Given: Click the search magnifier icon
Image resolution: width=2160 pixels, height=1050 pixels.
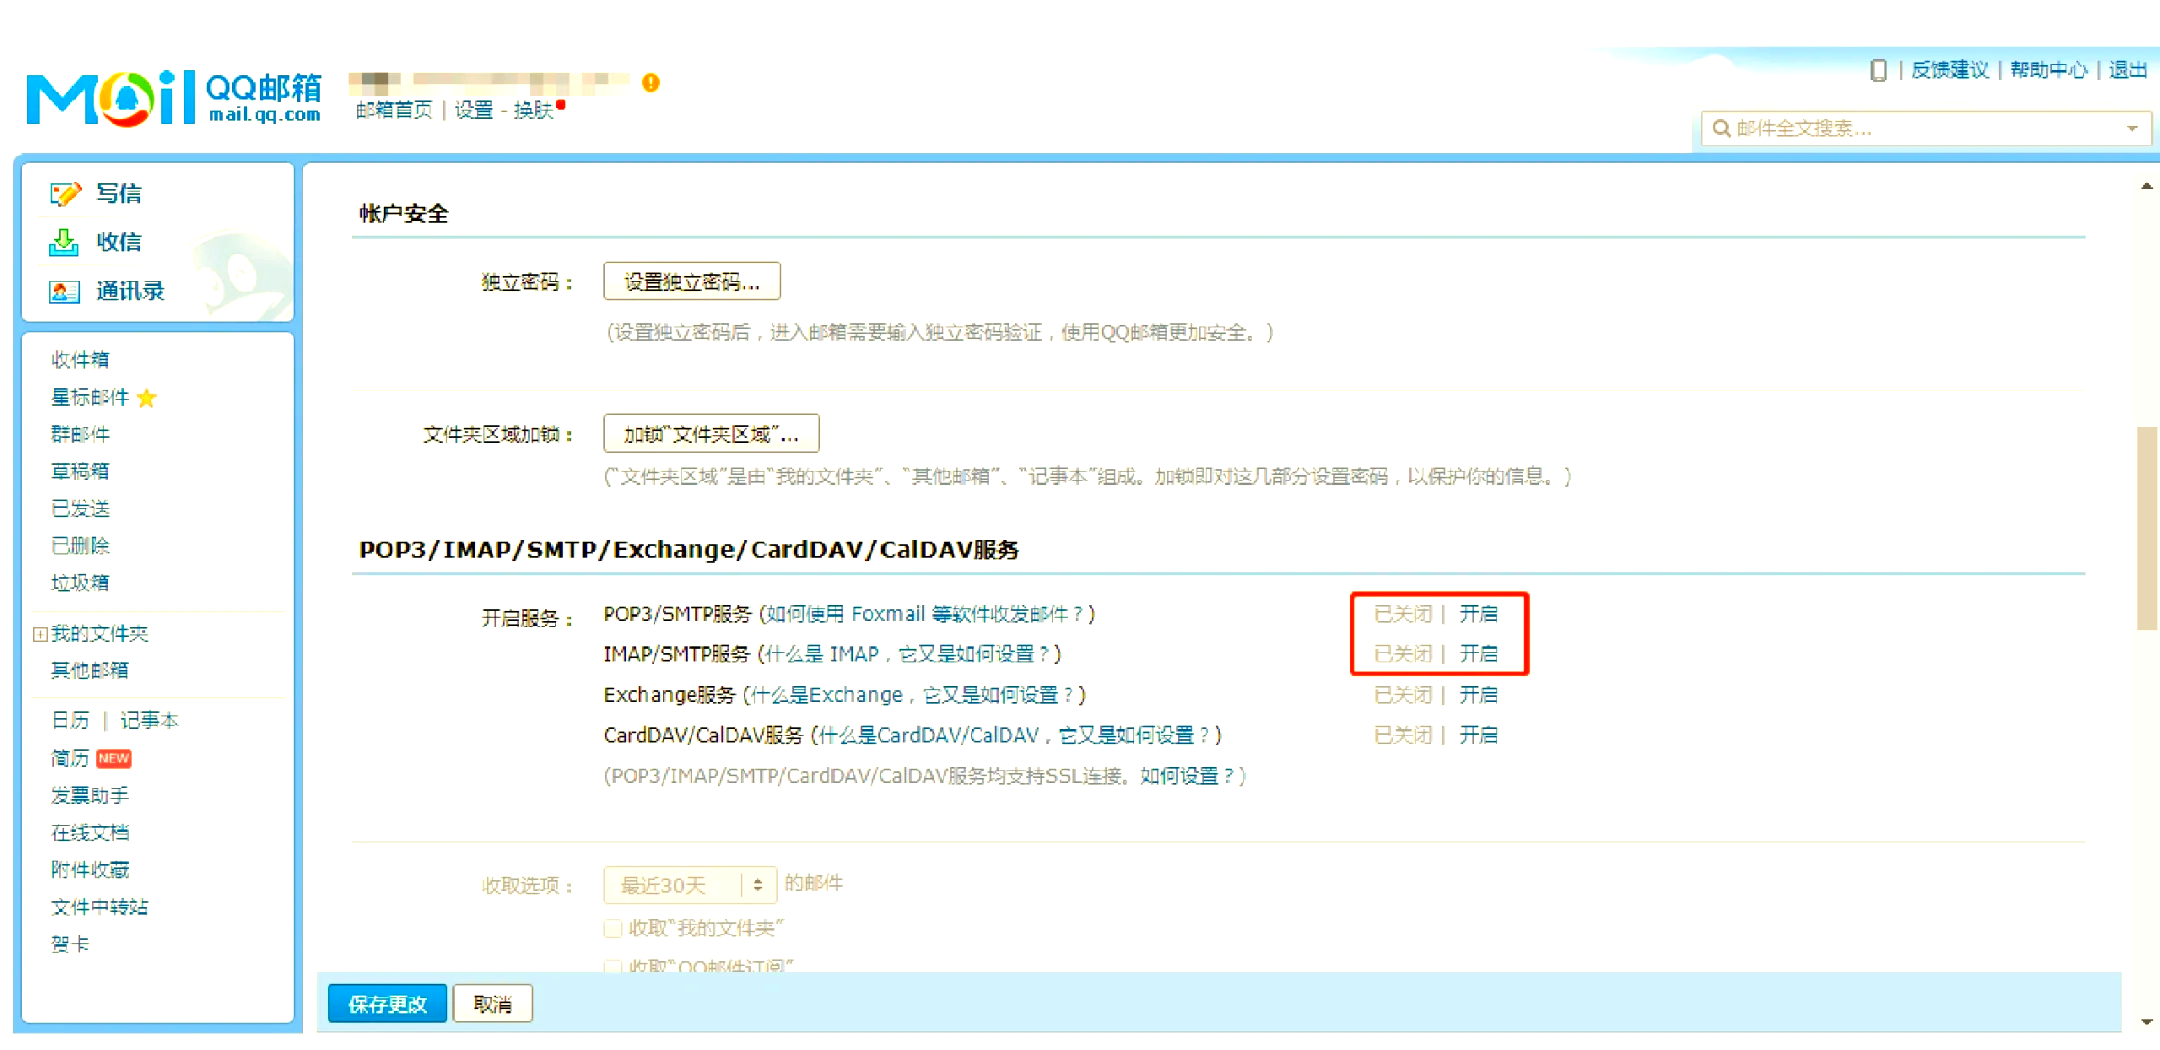Looking at the screenshot, I should click(1721, 128).
